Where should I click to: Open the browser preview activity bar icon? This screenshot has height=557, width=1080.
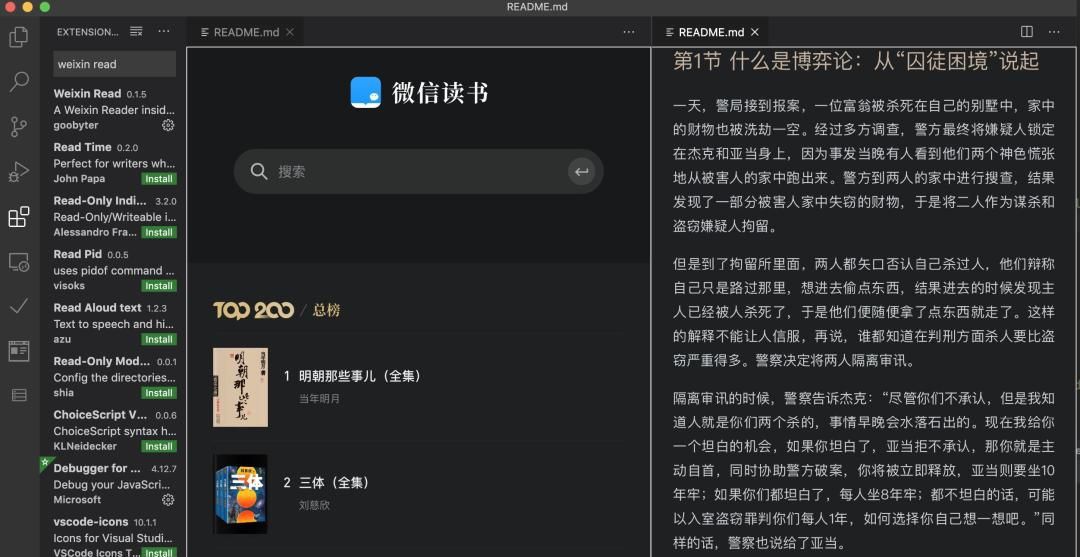click(x=19, y=350)
